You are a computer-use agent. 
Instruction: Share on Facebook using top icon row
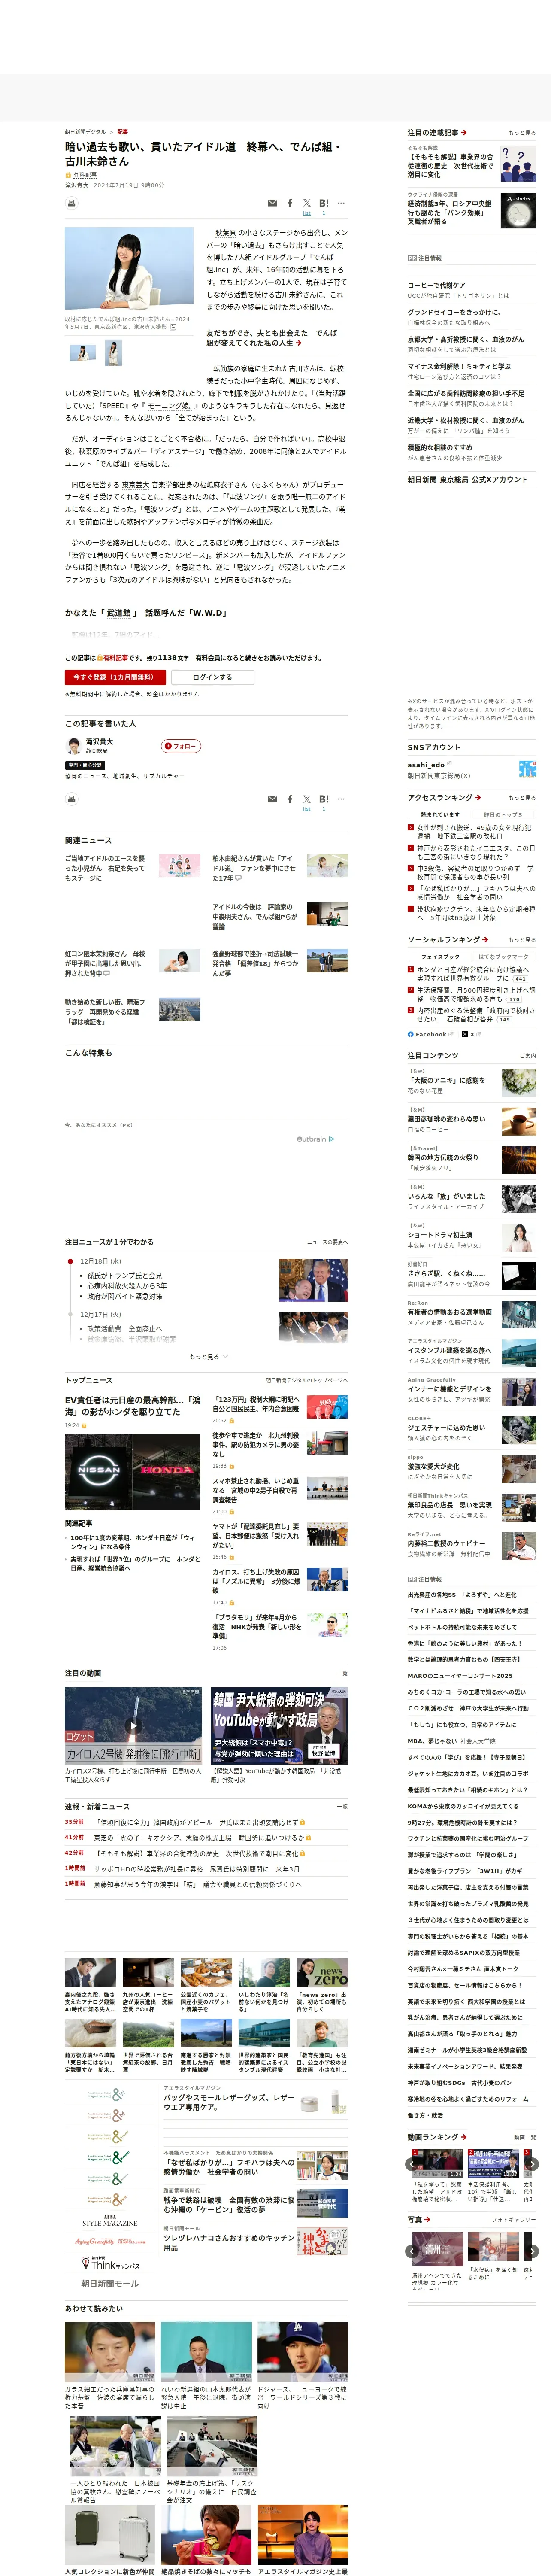click(290, 203)
